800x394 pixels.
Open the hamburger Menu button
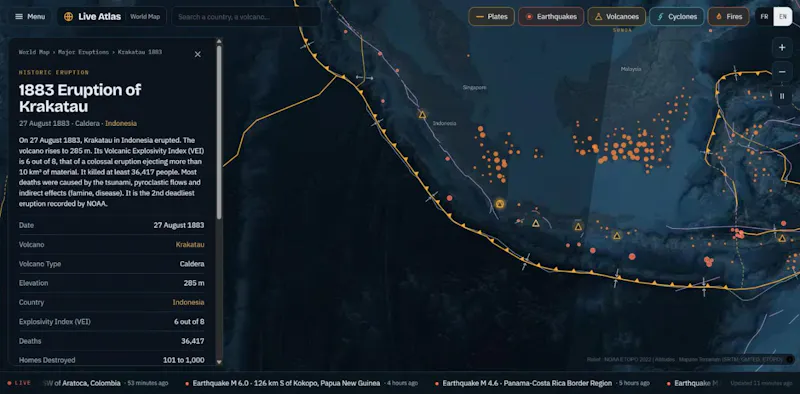(x=30, y=16)
